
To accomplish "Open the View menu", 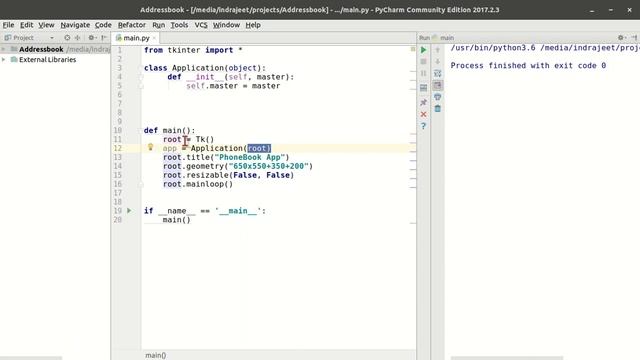I will pos(46,25).
